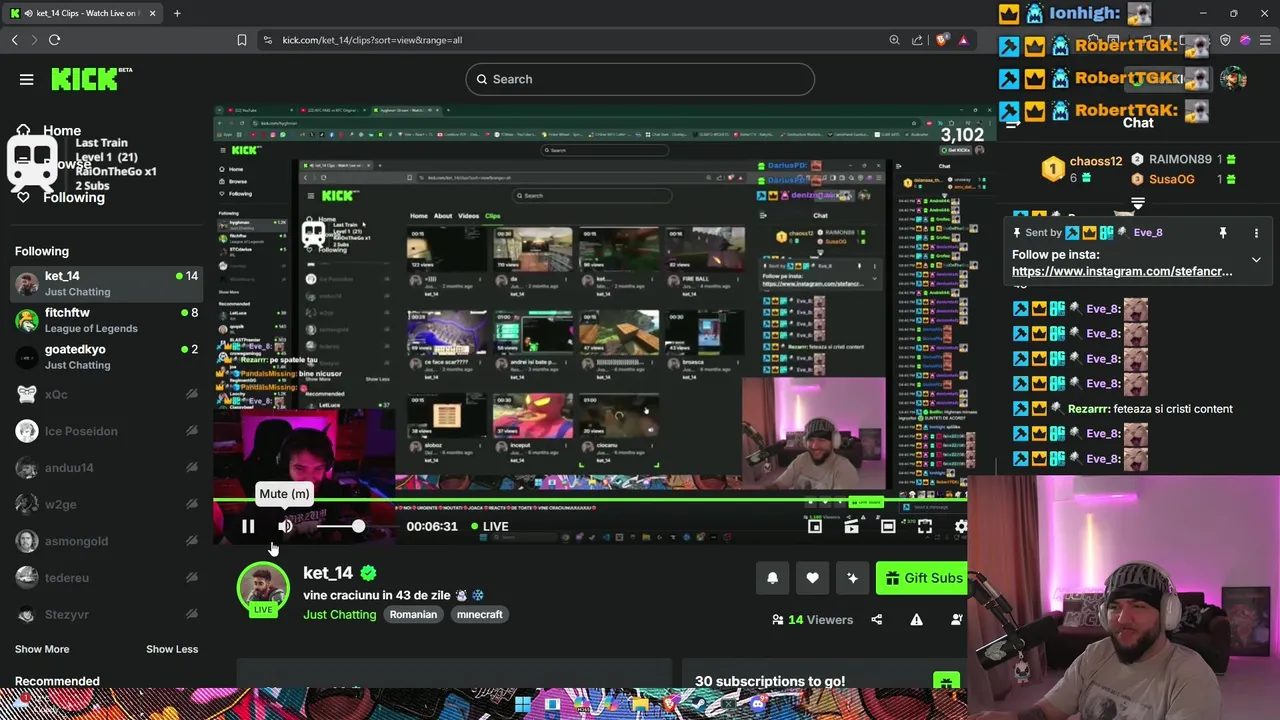Image resolution: width=1280 pixels, height=720 pixels.
Task: Toggle theater mode in the player
Action: point(888,526)
